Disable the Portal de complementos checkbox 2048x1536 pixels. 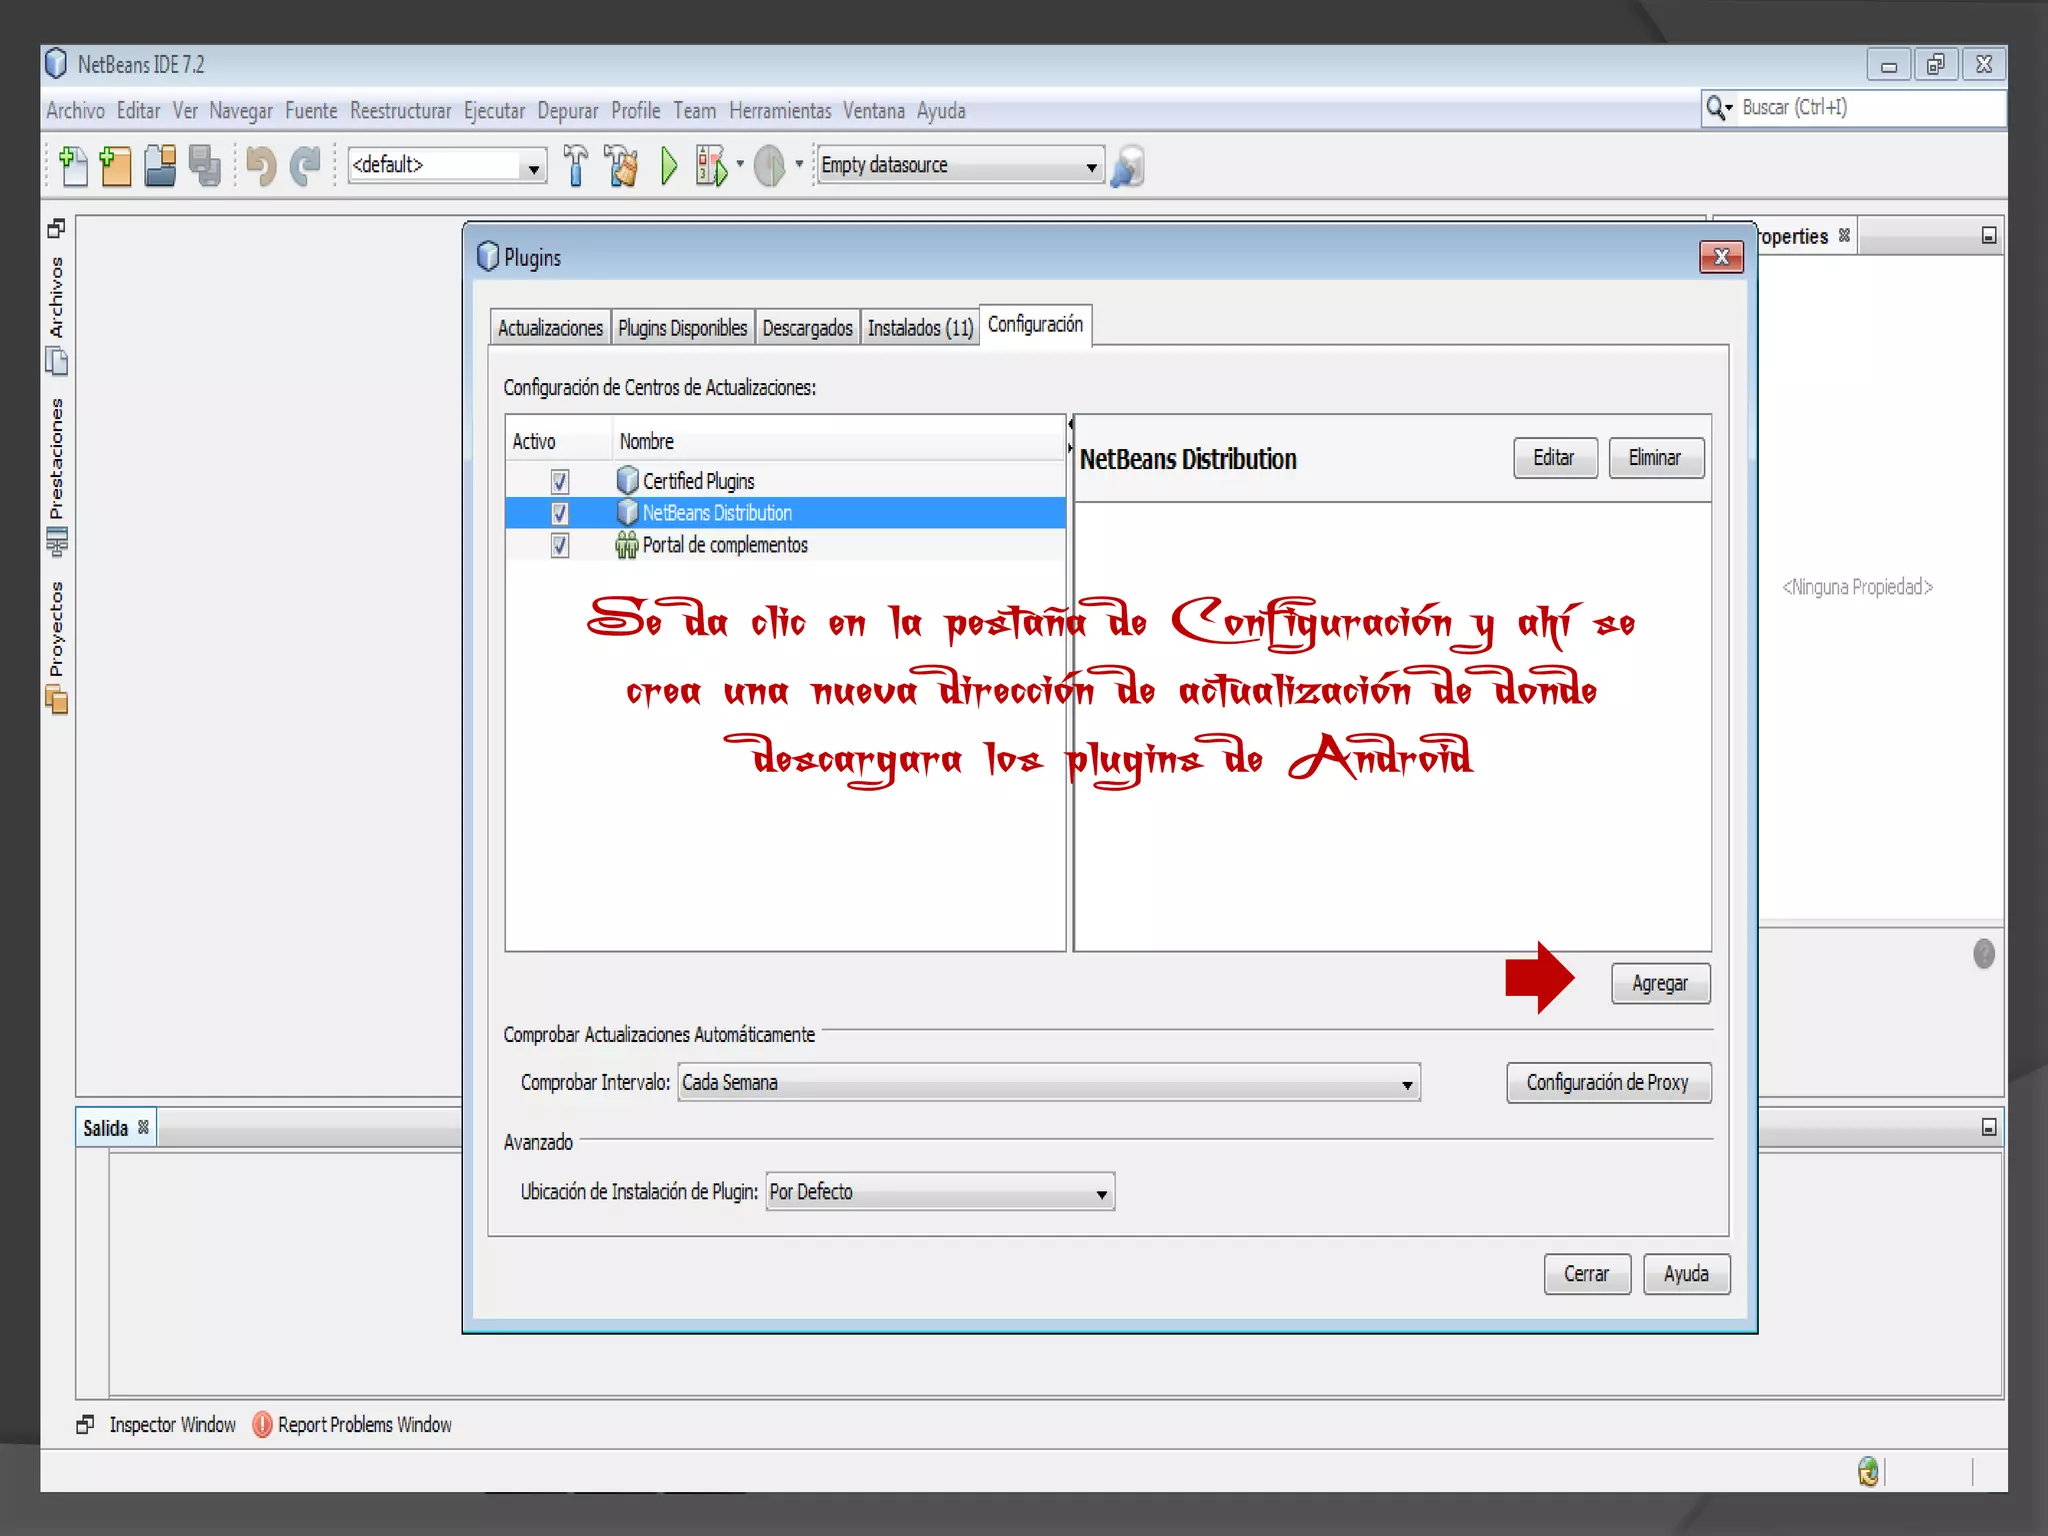click(x=560, y=545)
